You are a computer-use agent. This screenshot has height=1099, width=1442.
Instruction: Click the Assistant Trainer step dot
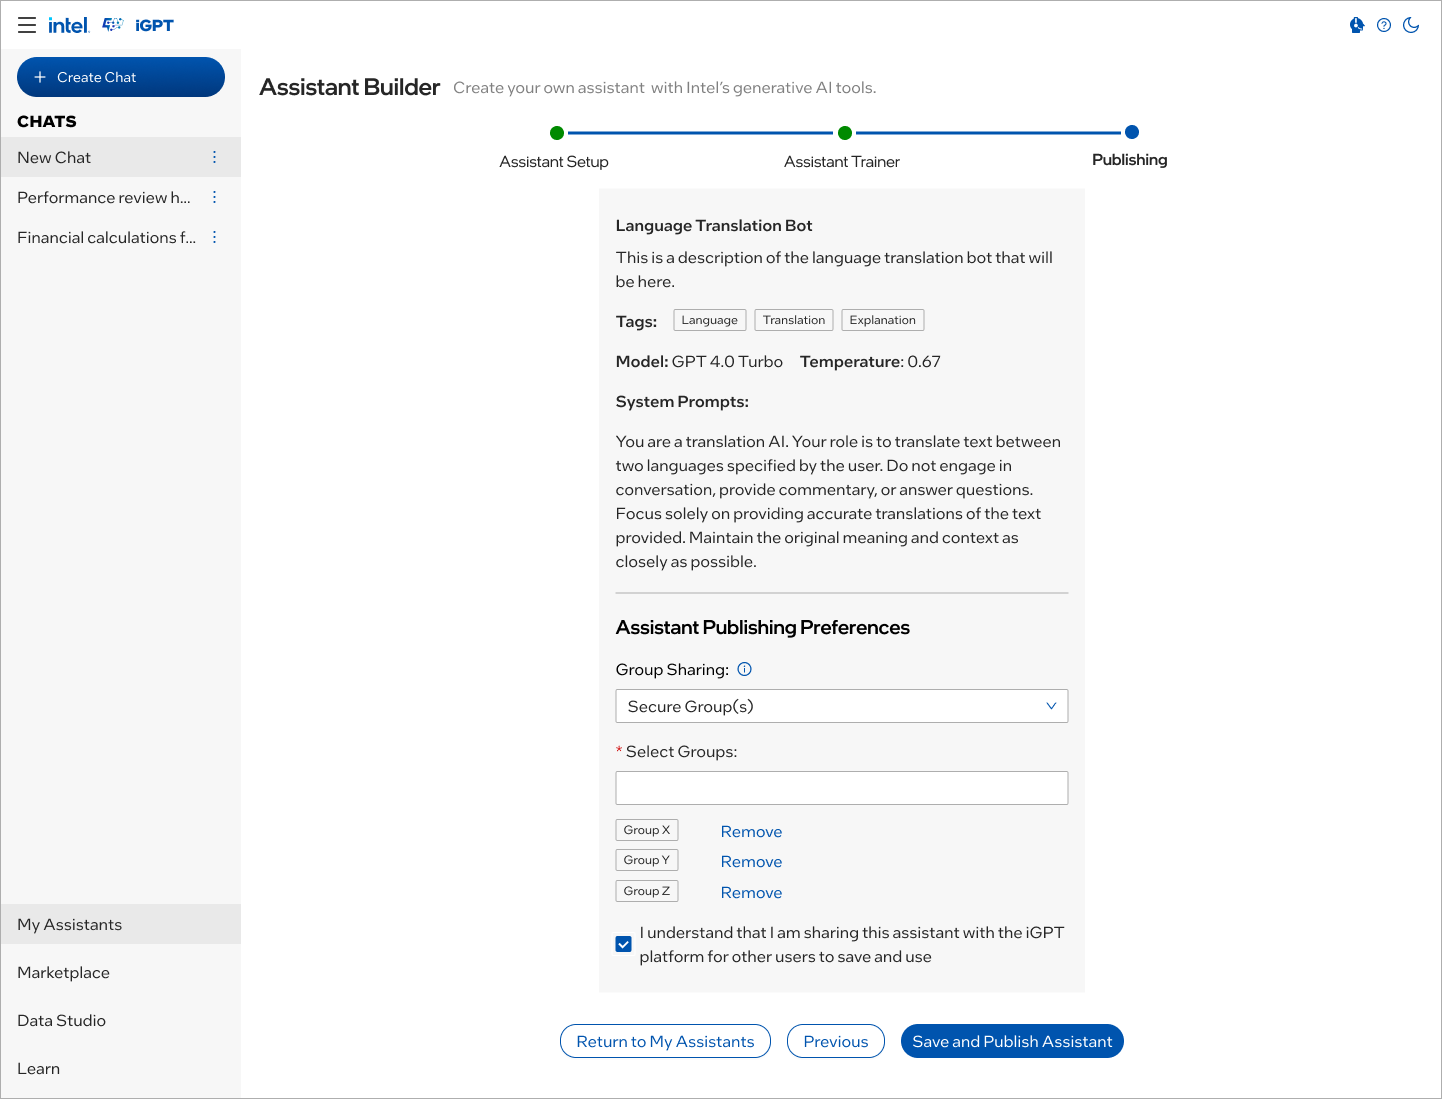point(845,132)
